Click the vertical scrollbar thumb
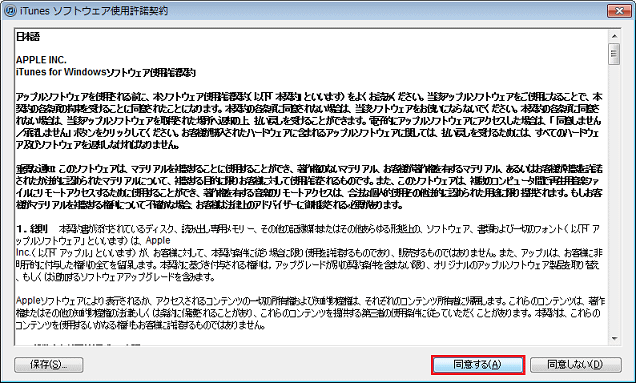 [x=615, y=54]
